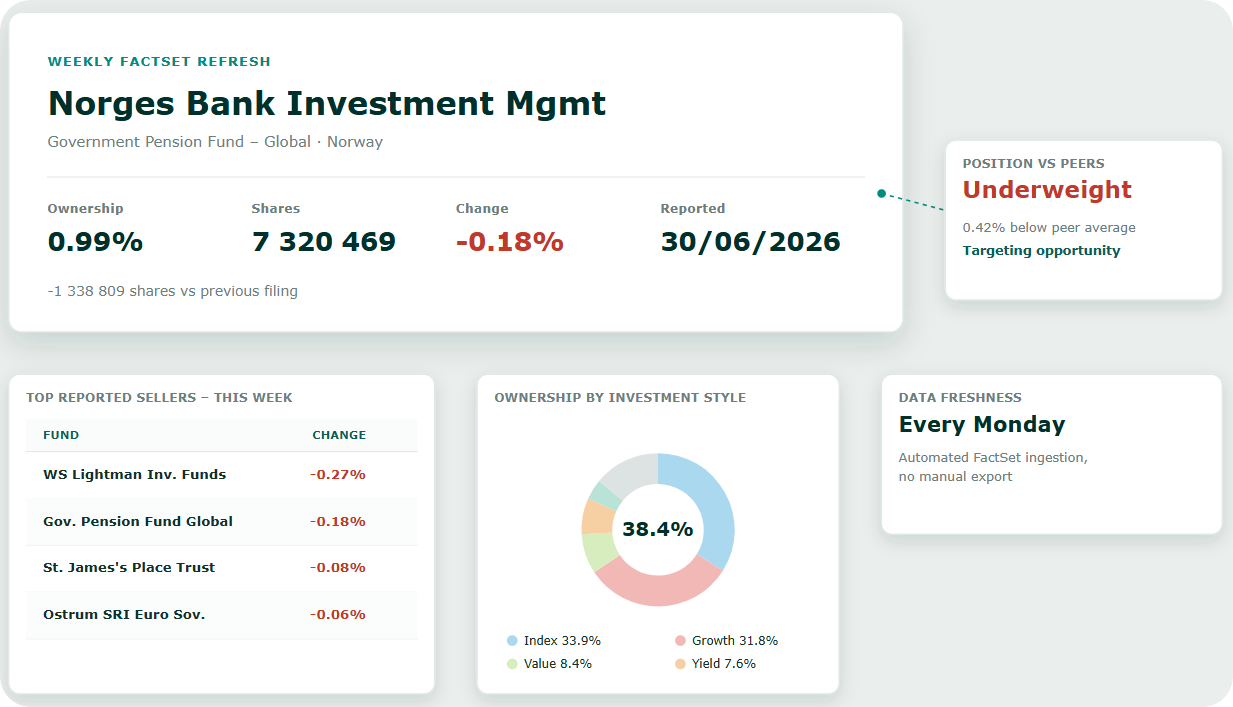Screen dimensions: 1233x707
Task: Select the St. James's Place Trust row
Action: click(221, 568)
